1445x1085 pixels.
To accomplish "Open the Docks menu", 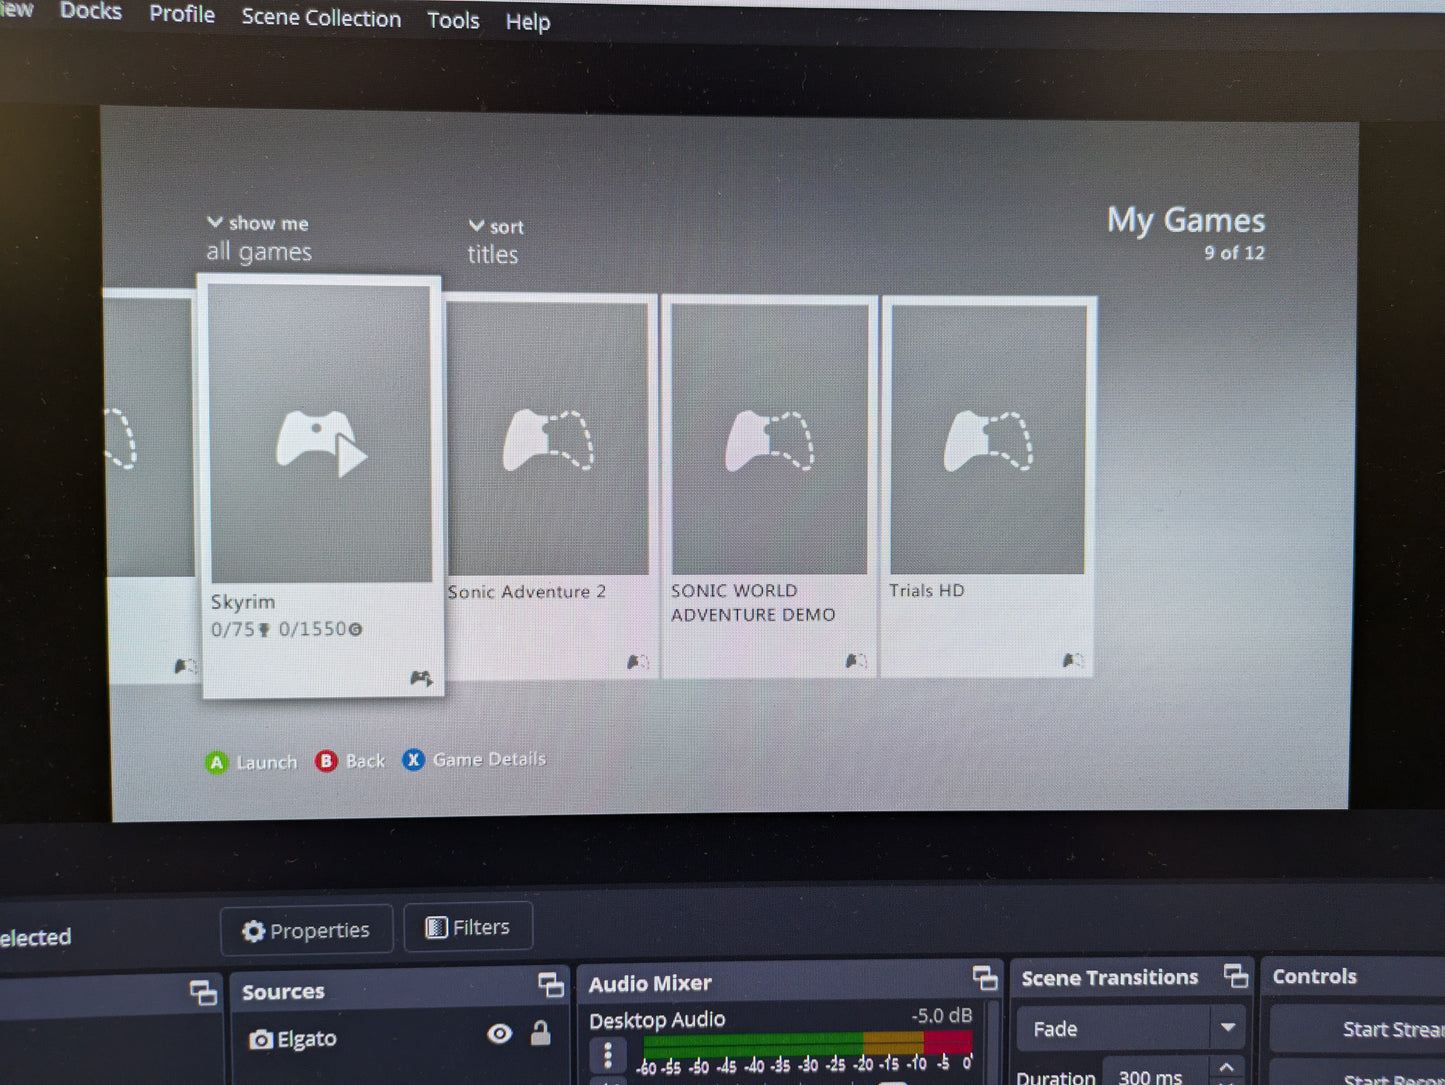I will 90,12.
